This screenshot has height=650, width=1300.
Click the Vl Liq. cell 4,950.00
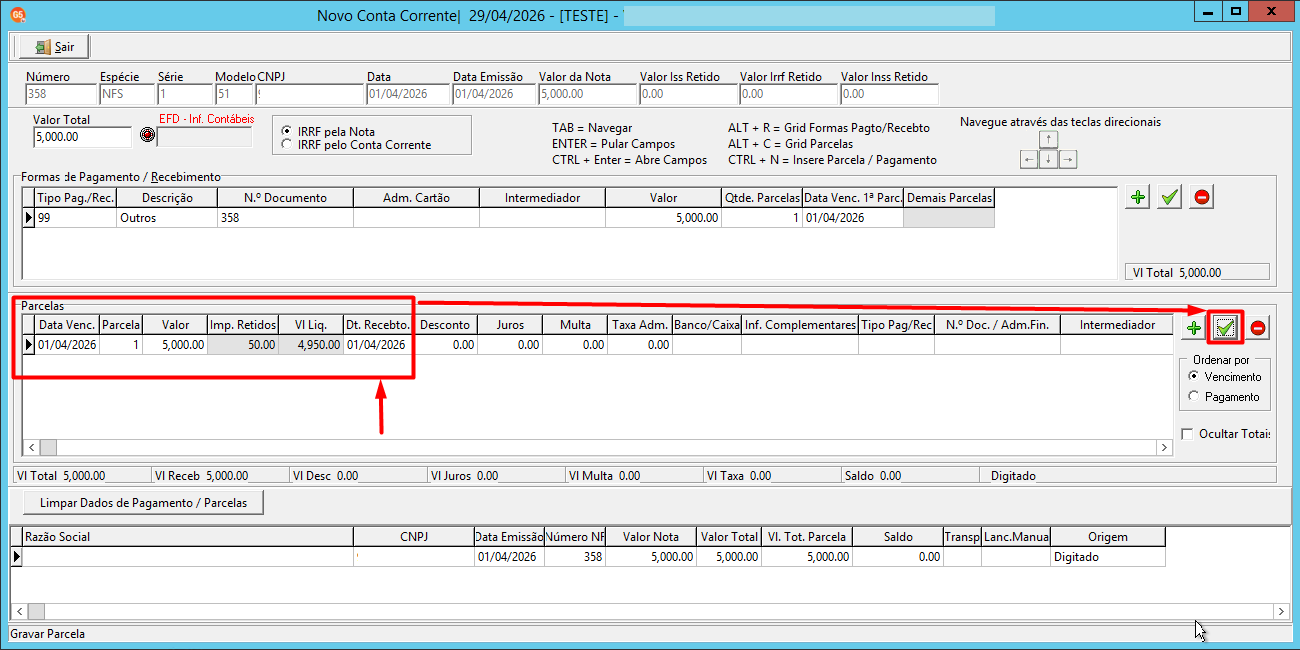click(312, 344)
